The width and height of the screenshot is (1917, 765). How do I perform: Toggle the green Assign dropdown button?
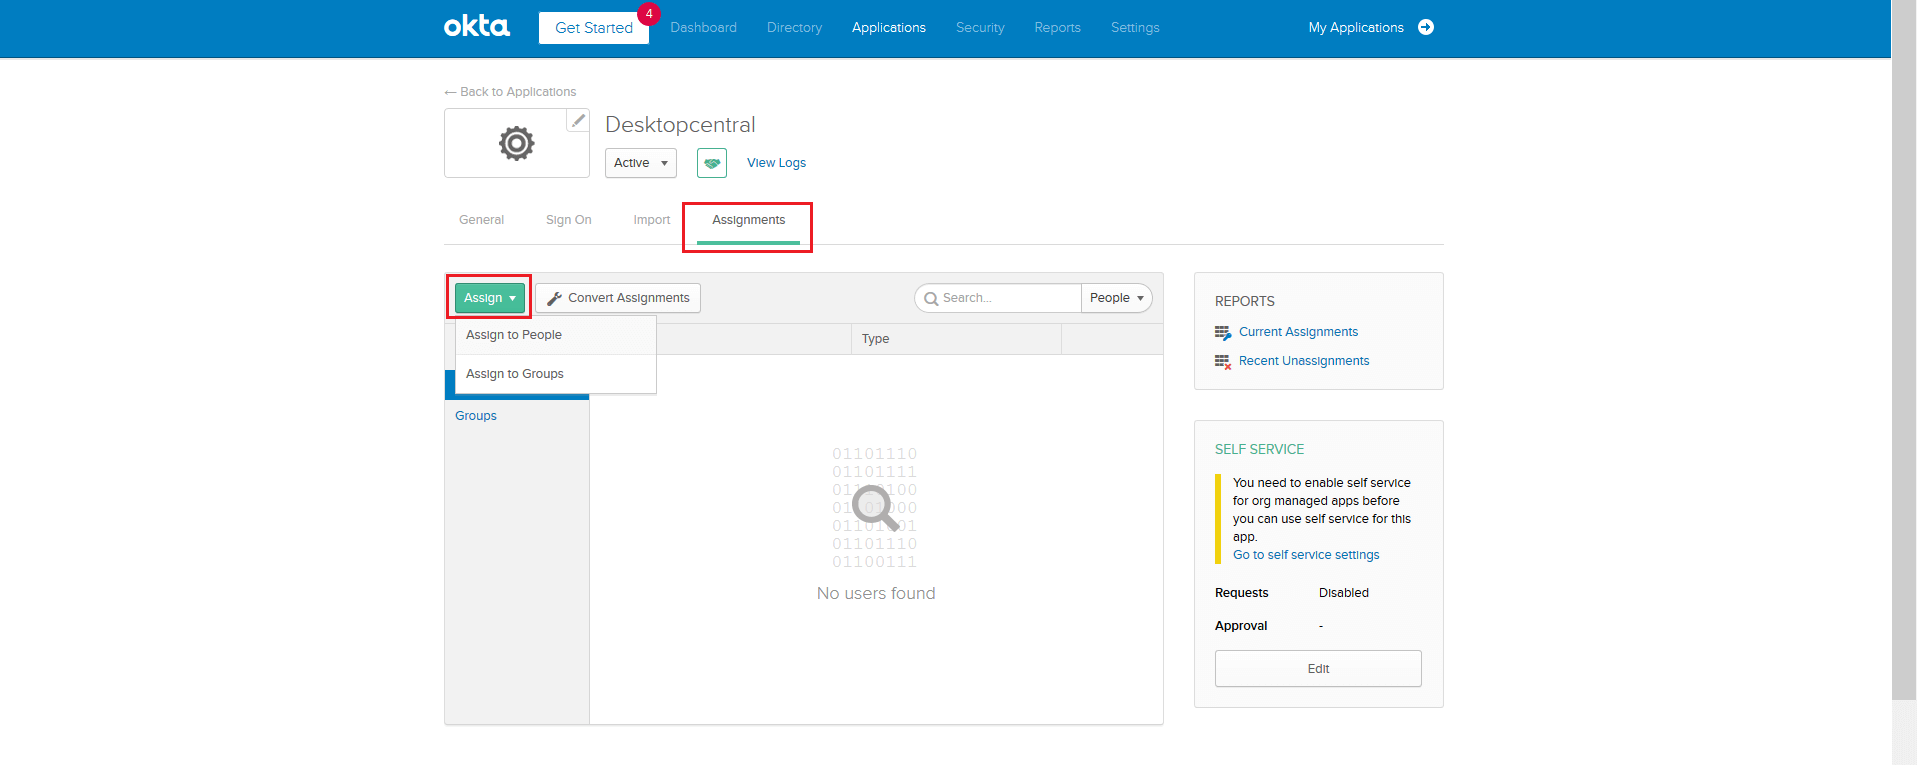[490, 298]
